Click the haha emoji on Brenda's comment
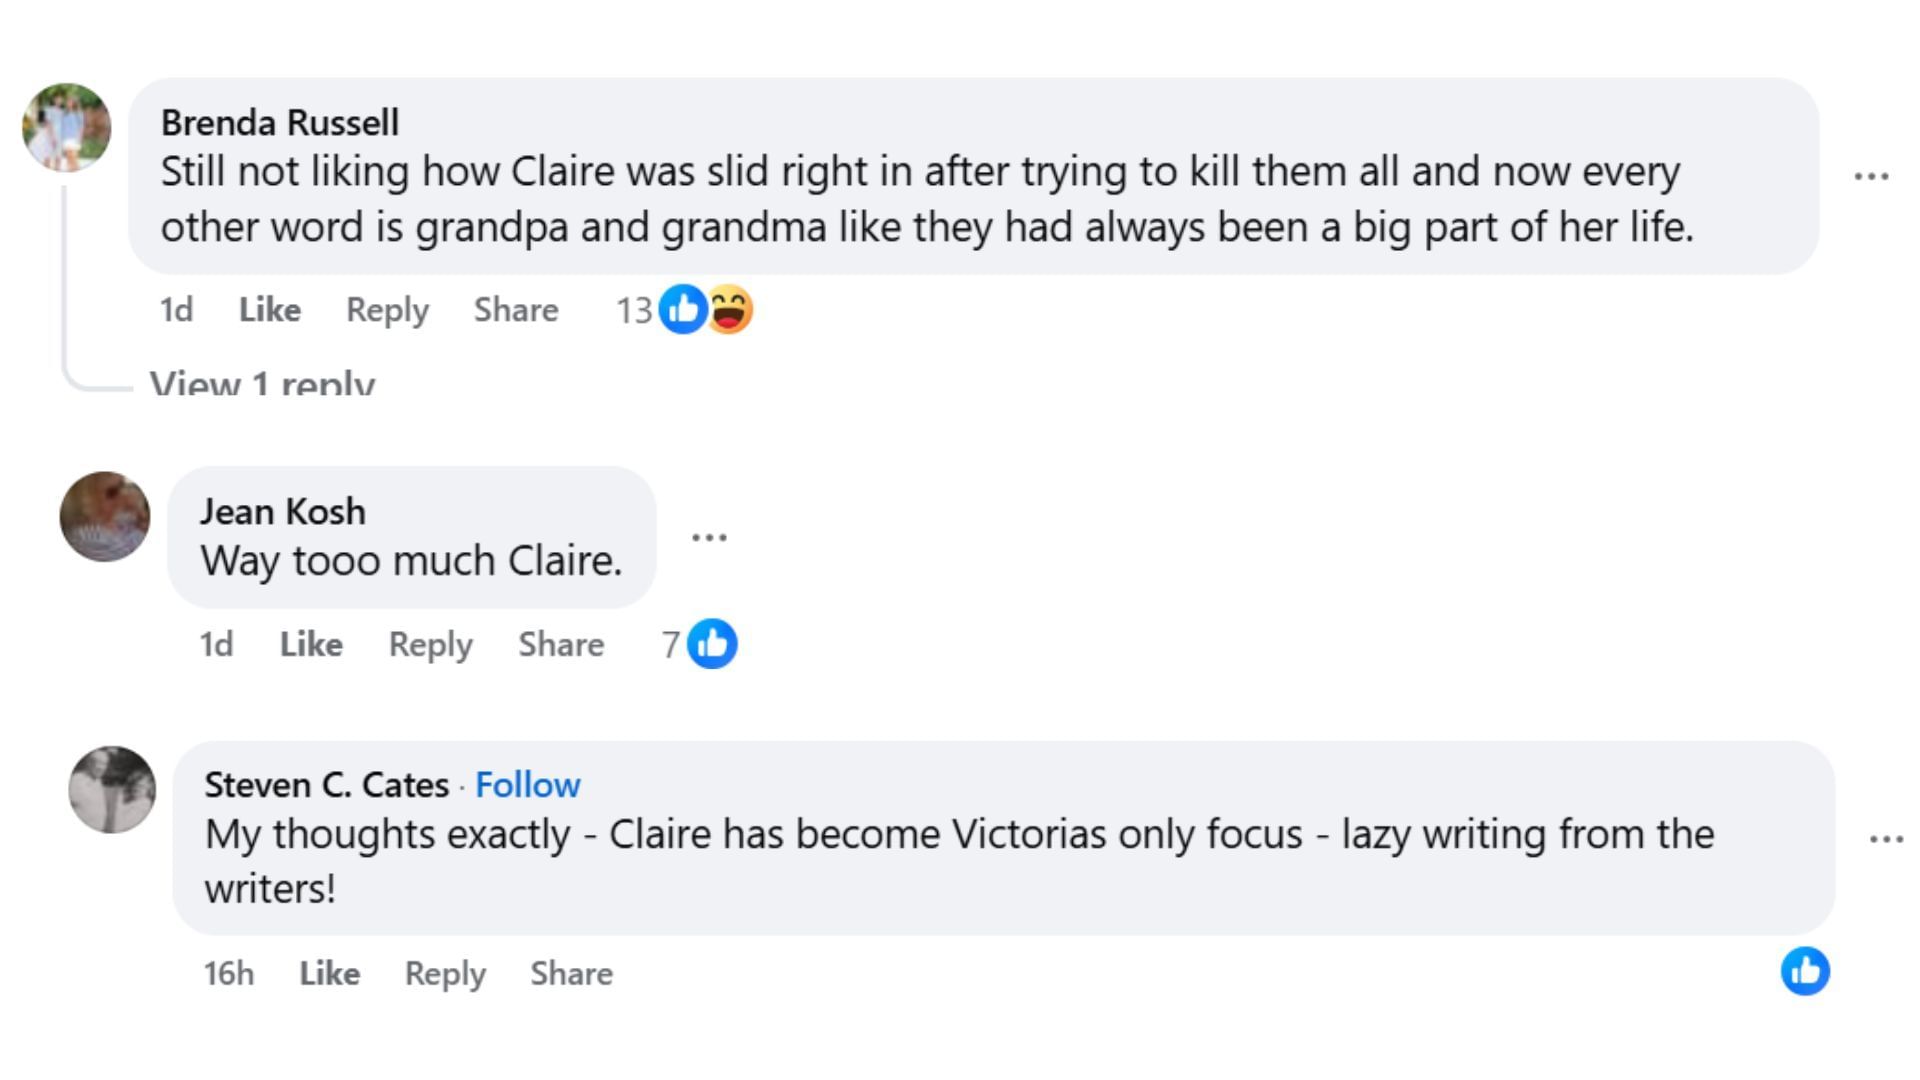Screen dimensions: 1920x1080 [x=731, y=310]
